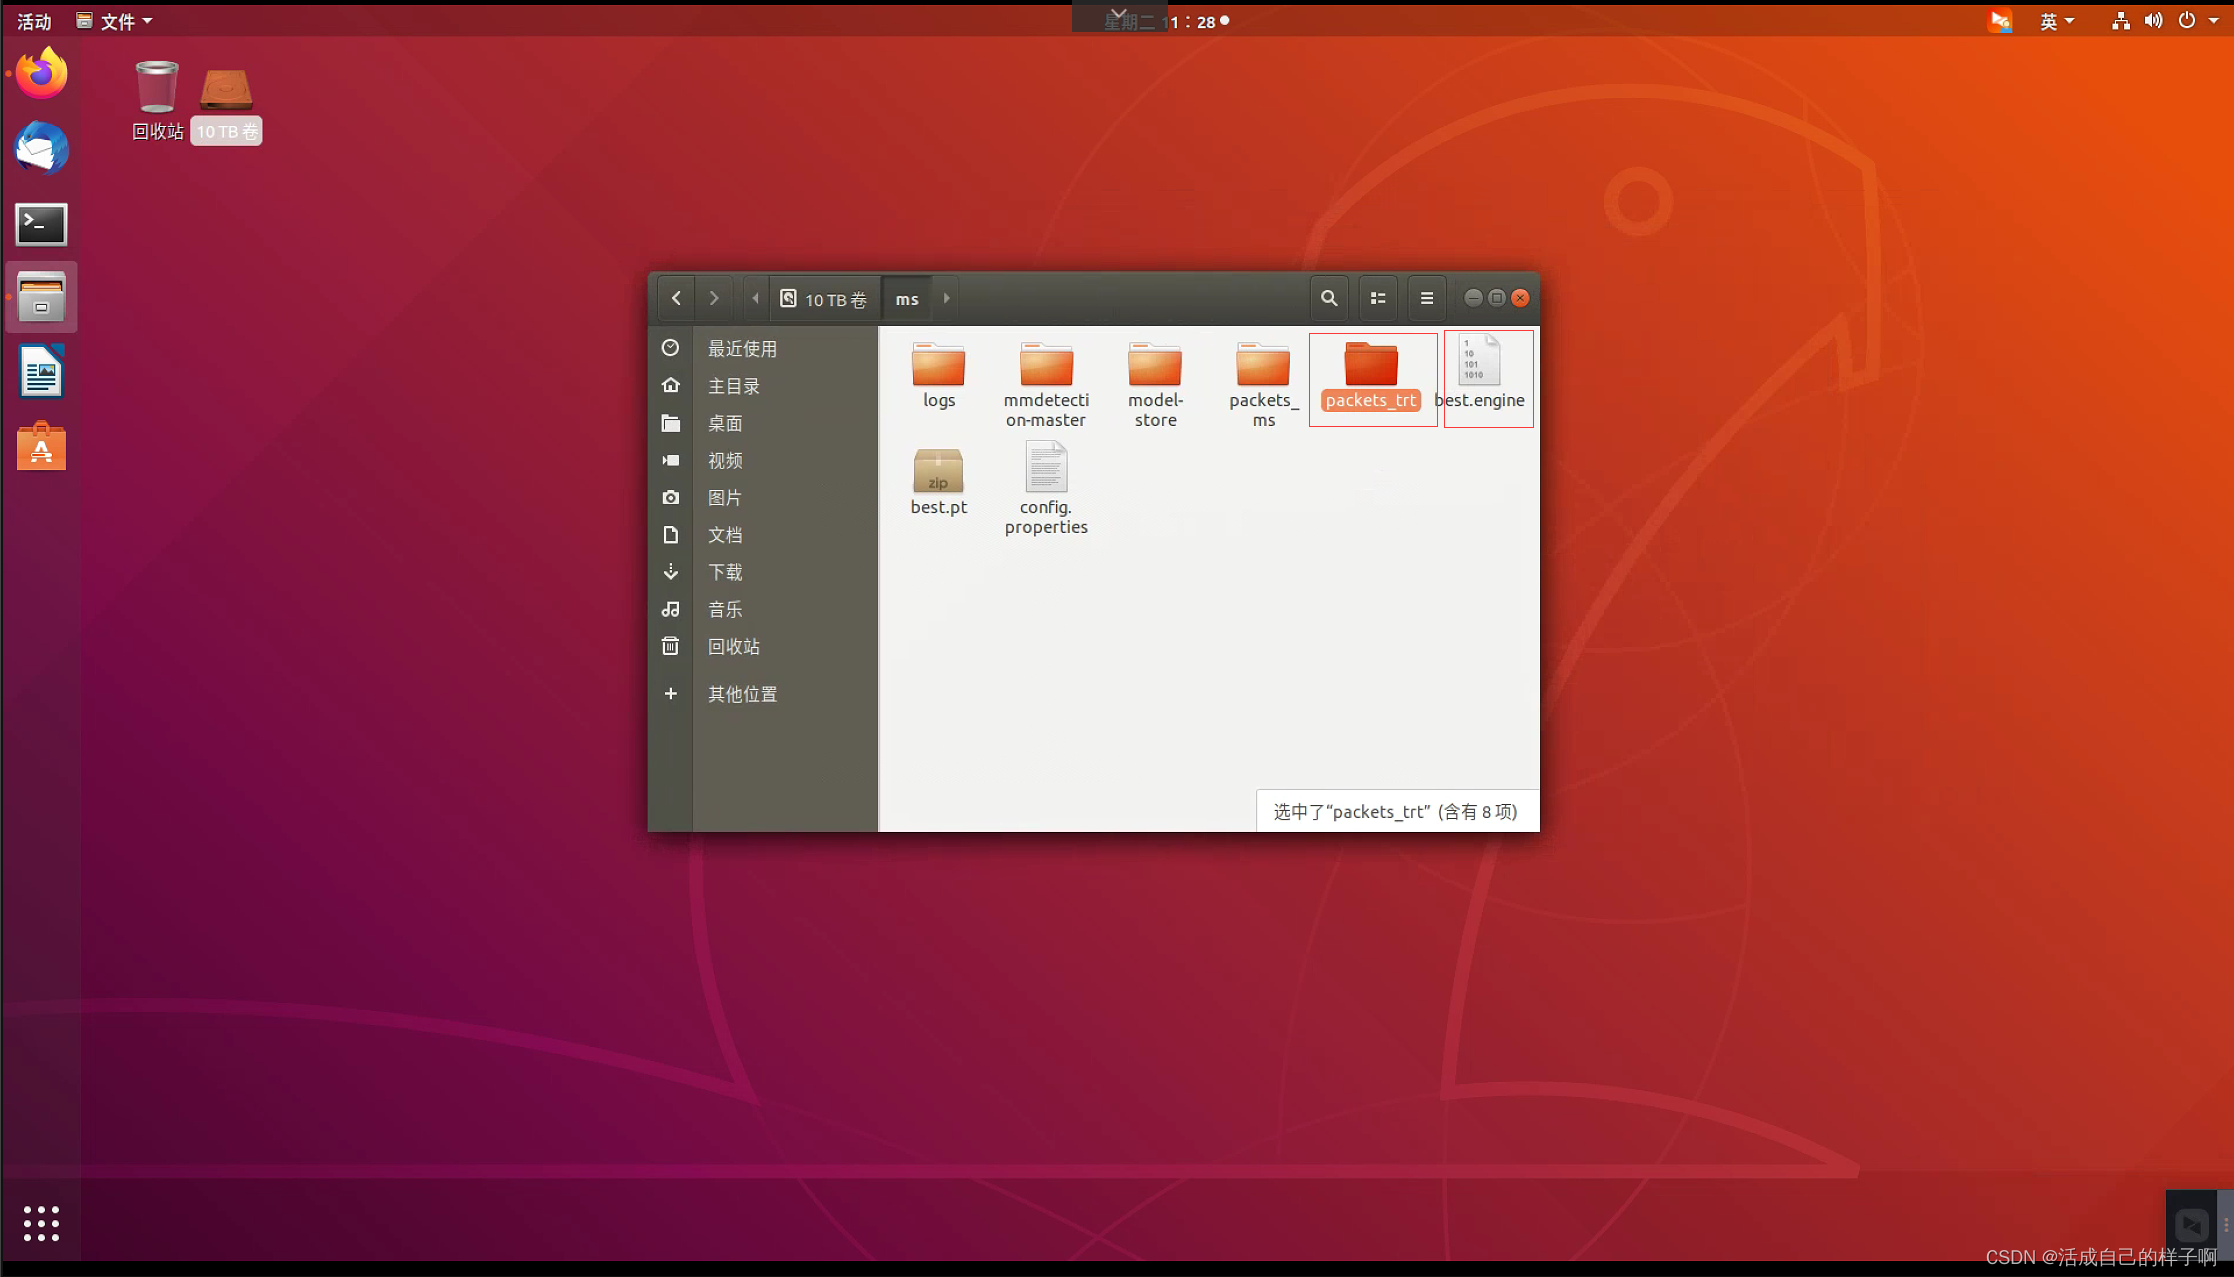Open 活动 activities overview
Screen dimensions: 2234x1277
click(x=34, y=21)
